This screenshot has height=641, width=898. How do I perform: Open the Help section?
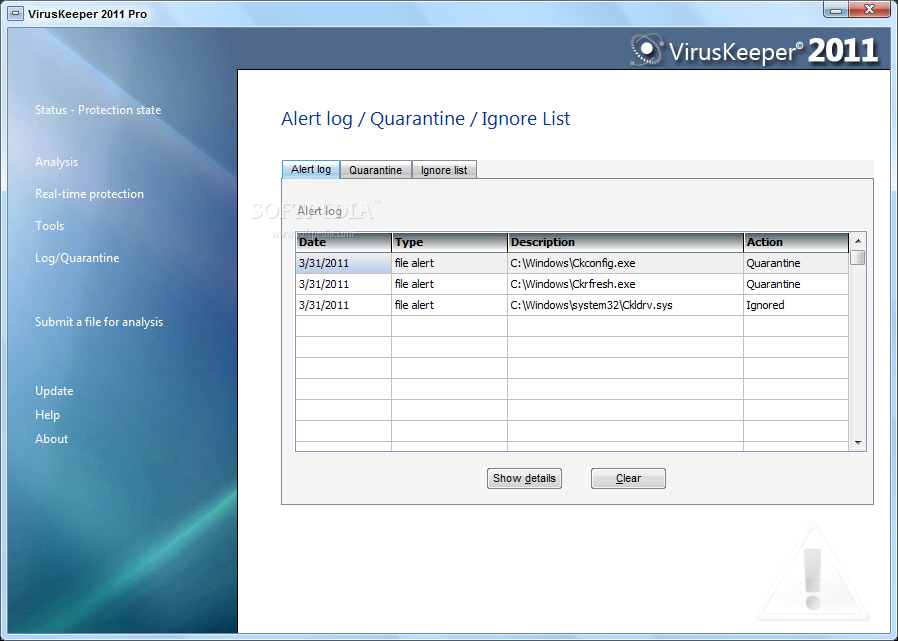click(47, 415)
